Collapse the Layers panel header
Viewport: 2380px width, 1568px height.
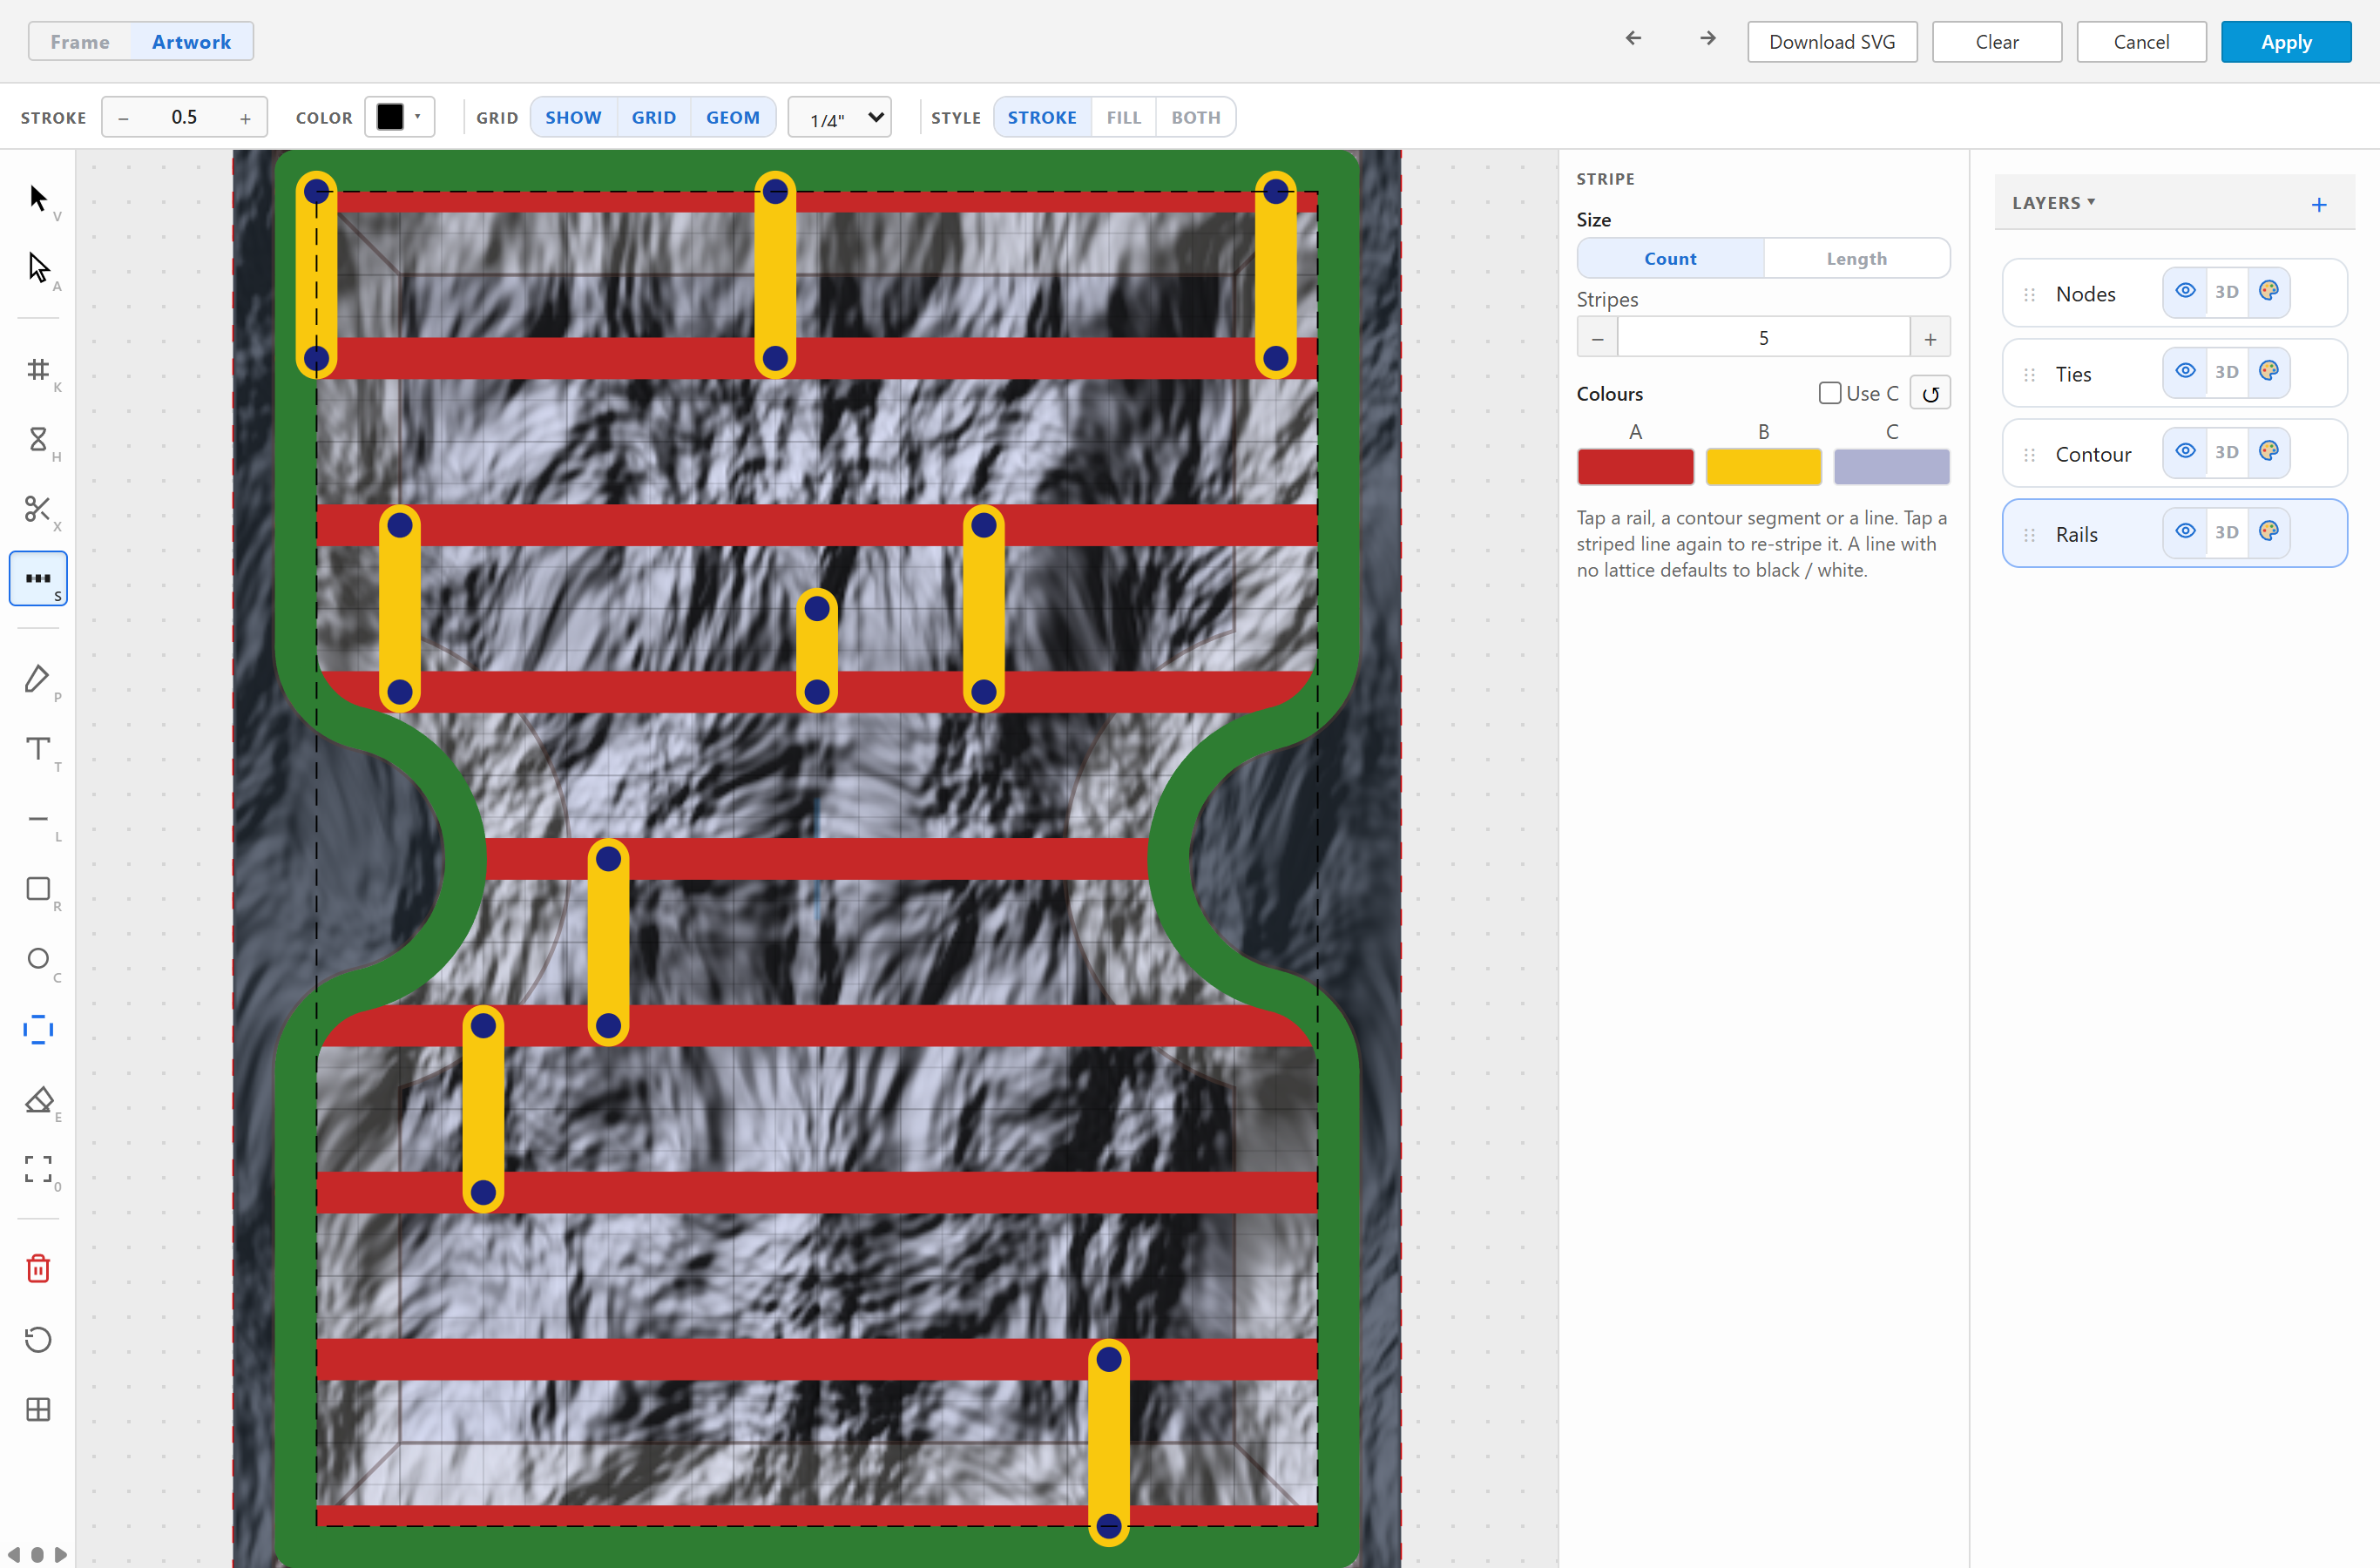(x=2053, y=203)
